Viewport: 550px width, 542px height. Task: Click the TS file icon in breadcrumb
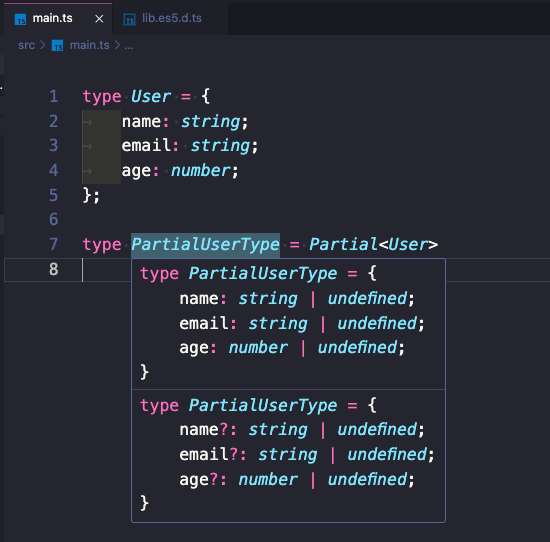[x=58, y=45]
